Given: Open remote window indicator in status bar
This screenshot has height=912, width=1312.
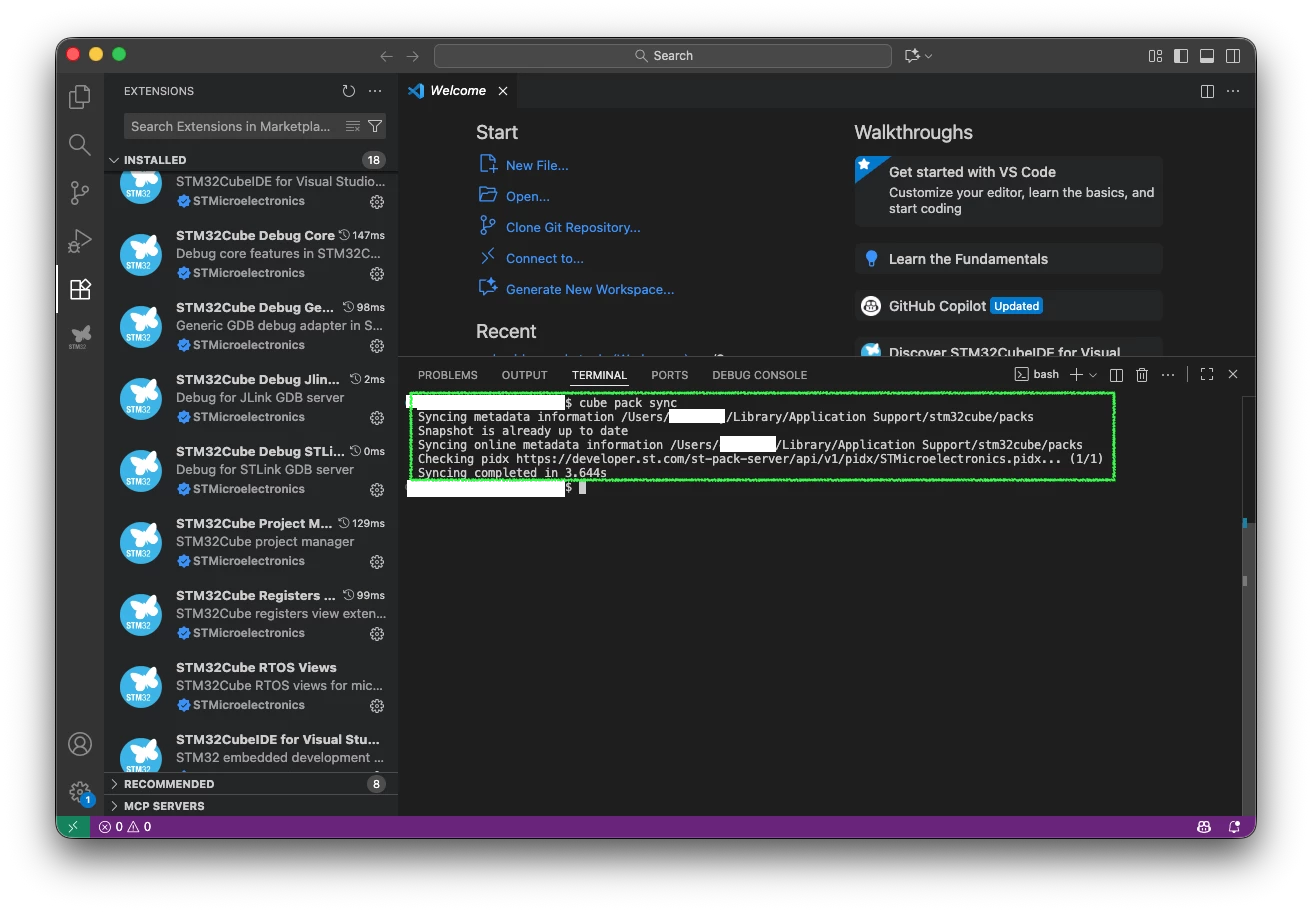Looking at the screenshot, I should [x=72, y=827].
